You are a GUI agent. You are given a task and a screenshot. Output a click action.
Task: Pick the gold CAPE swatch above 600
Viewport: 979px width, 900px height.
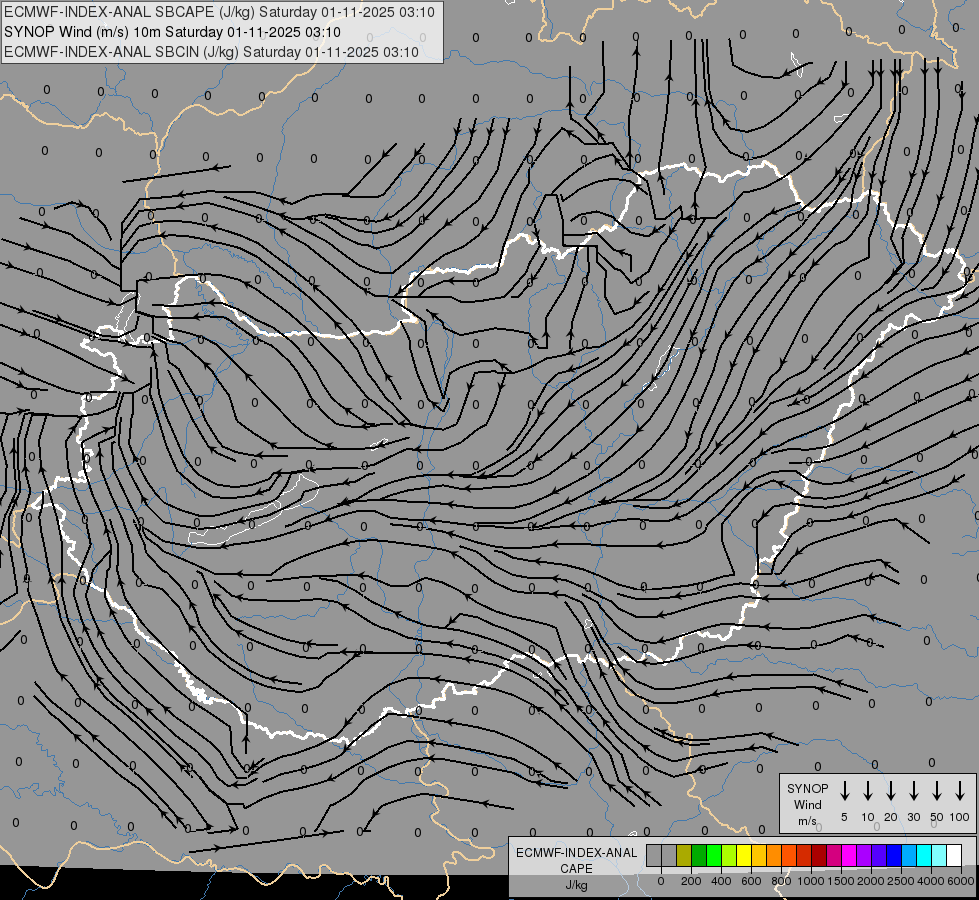point(759,856)
